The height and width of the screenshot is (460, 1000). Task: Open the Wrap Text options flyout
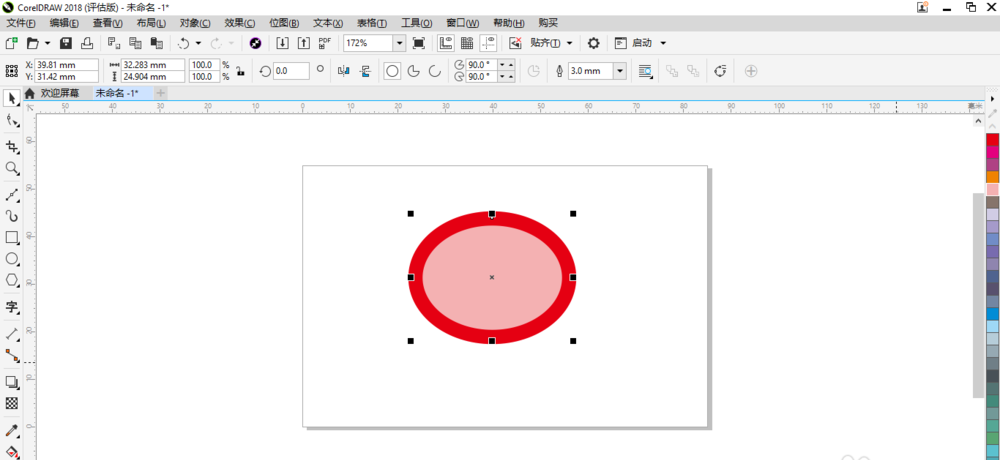pos(645,71)
